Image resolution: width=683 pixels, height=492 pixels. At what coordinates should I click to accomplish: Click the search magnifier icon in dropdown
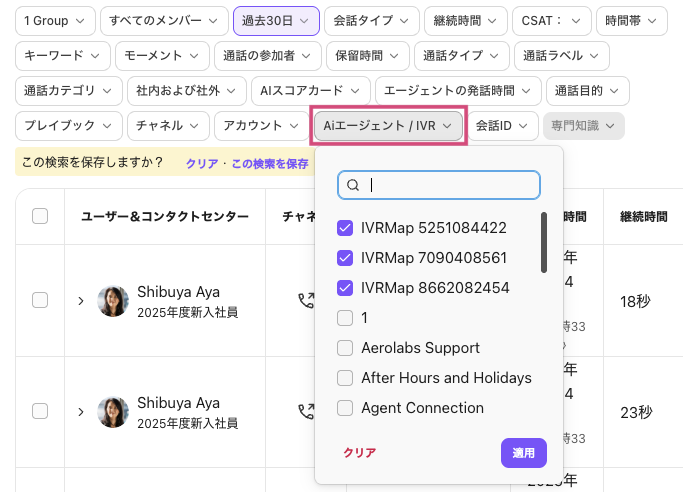(353, 185)
